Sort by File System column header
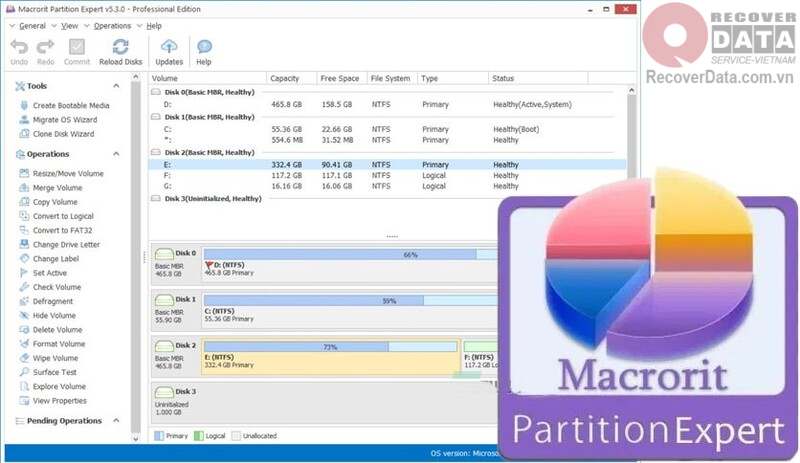 392,78
